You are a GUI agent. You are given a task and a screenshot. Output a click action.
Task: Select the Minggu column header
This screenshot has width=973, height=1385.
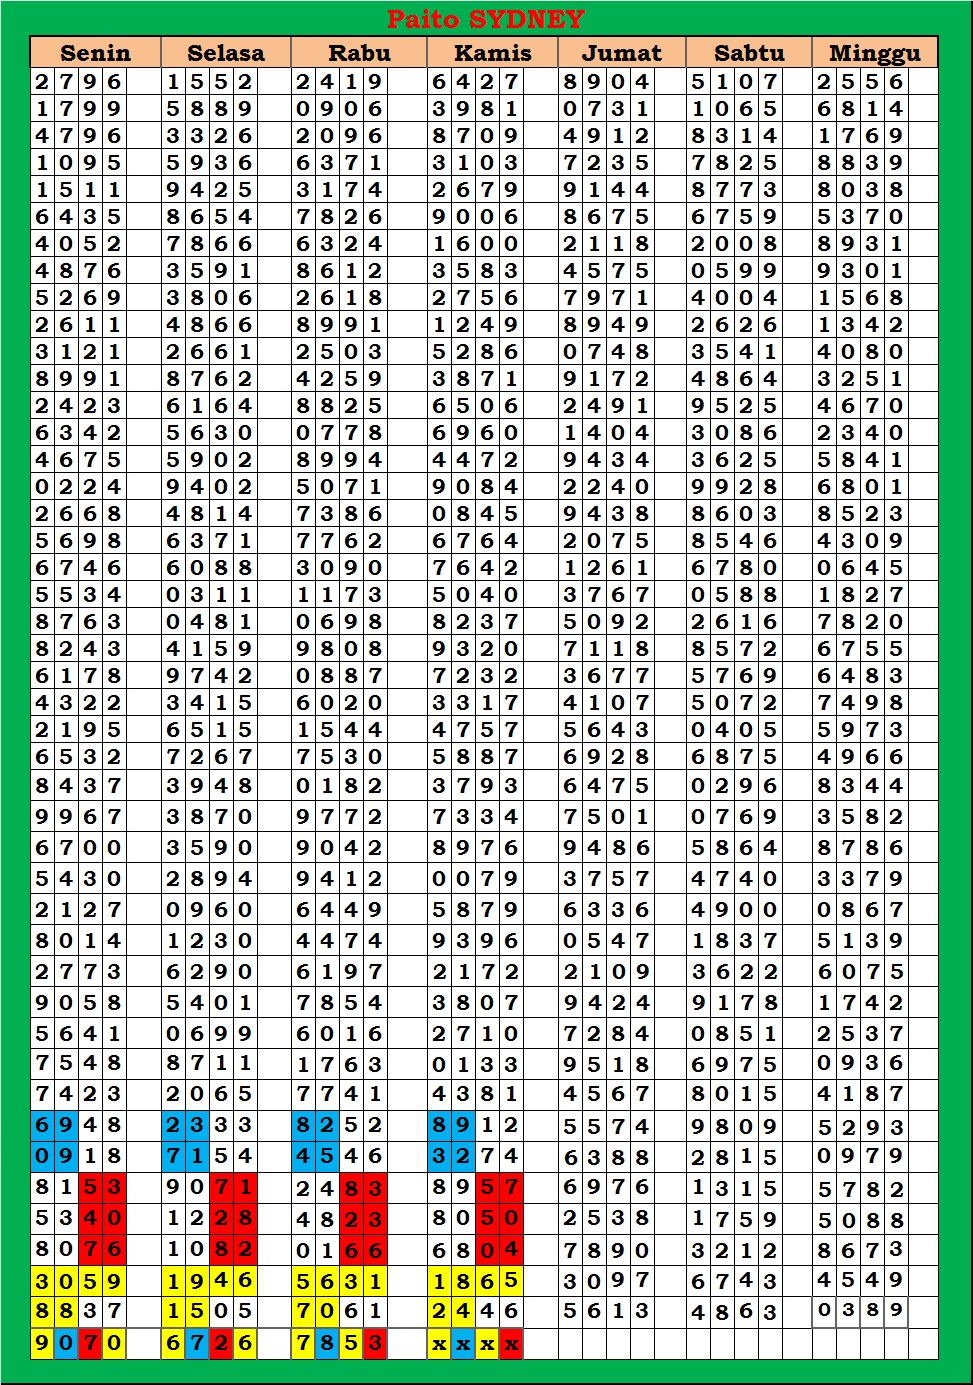(874, 53)
